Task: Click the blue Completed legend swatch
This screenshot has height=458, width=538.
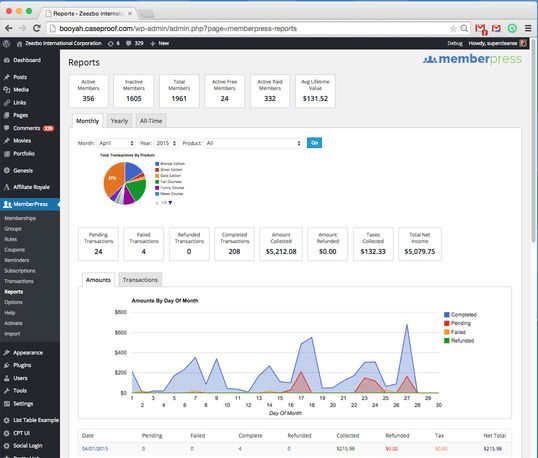Action: coord(447,315)
